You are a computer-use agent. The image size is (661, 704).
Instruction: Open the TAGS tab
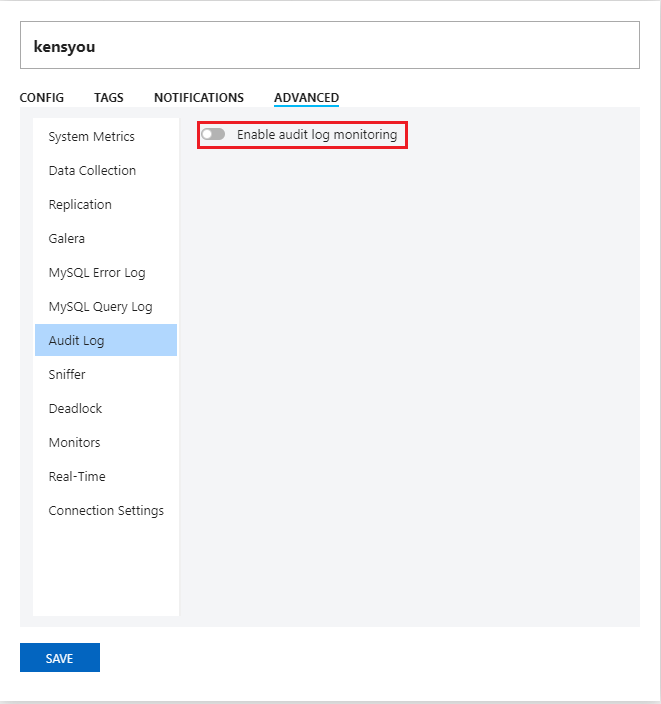109,97
